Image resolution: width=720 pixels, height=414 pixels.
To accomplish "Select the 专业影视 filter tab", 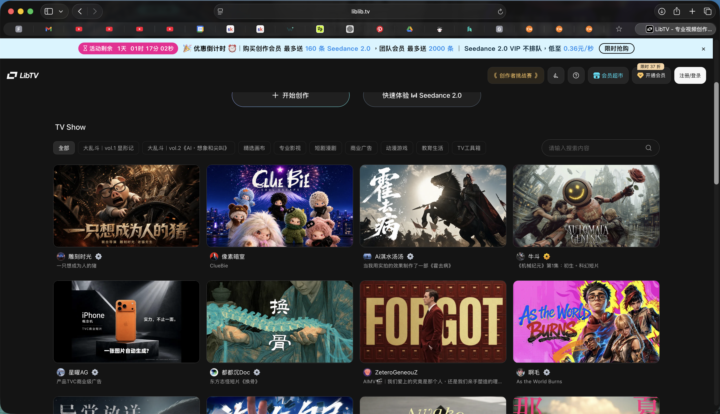I will [290, 148].
